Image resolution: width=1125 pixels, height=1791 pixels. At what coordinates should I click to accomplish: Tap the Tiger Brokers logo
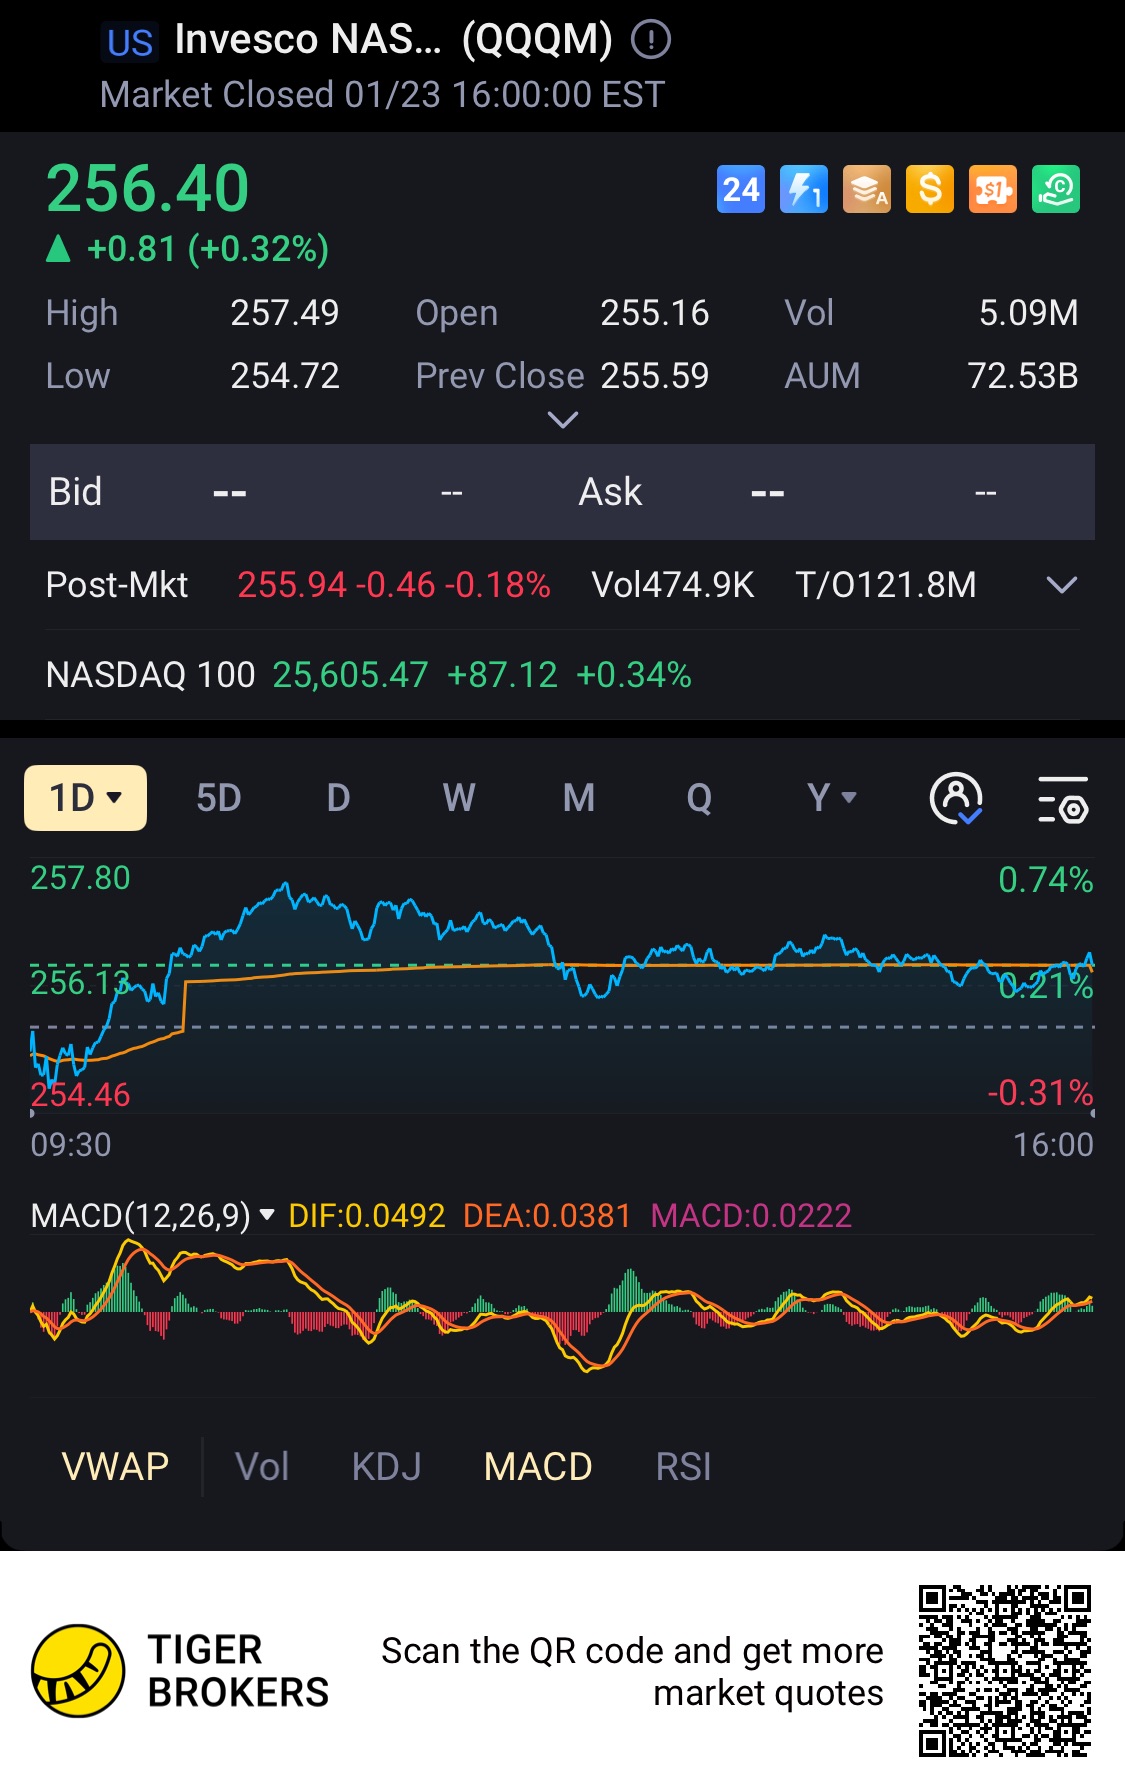78,1671
